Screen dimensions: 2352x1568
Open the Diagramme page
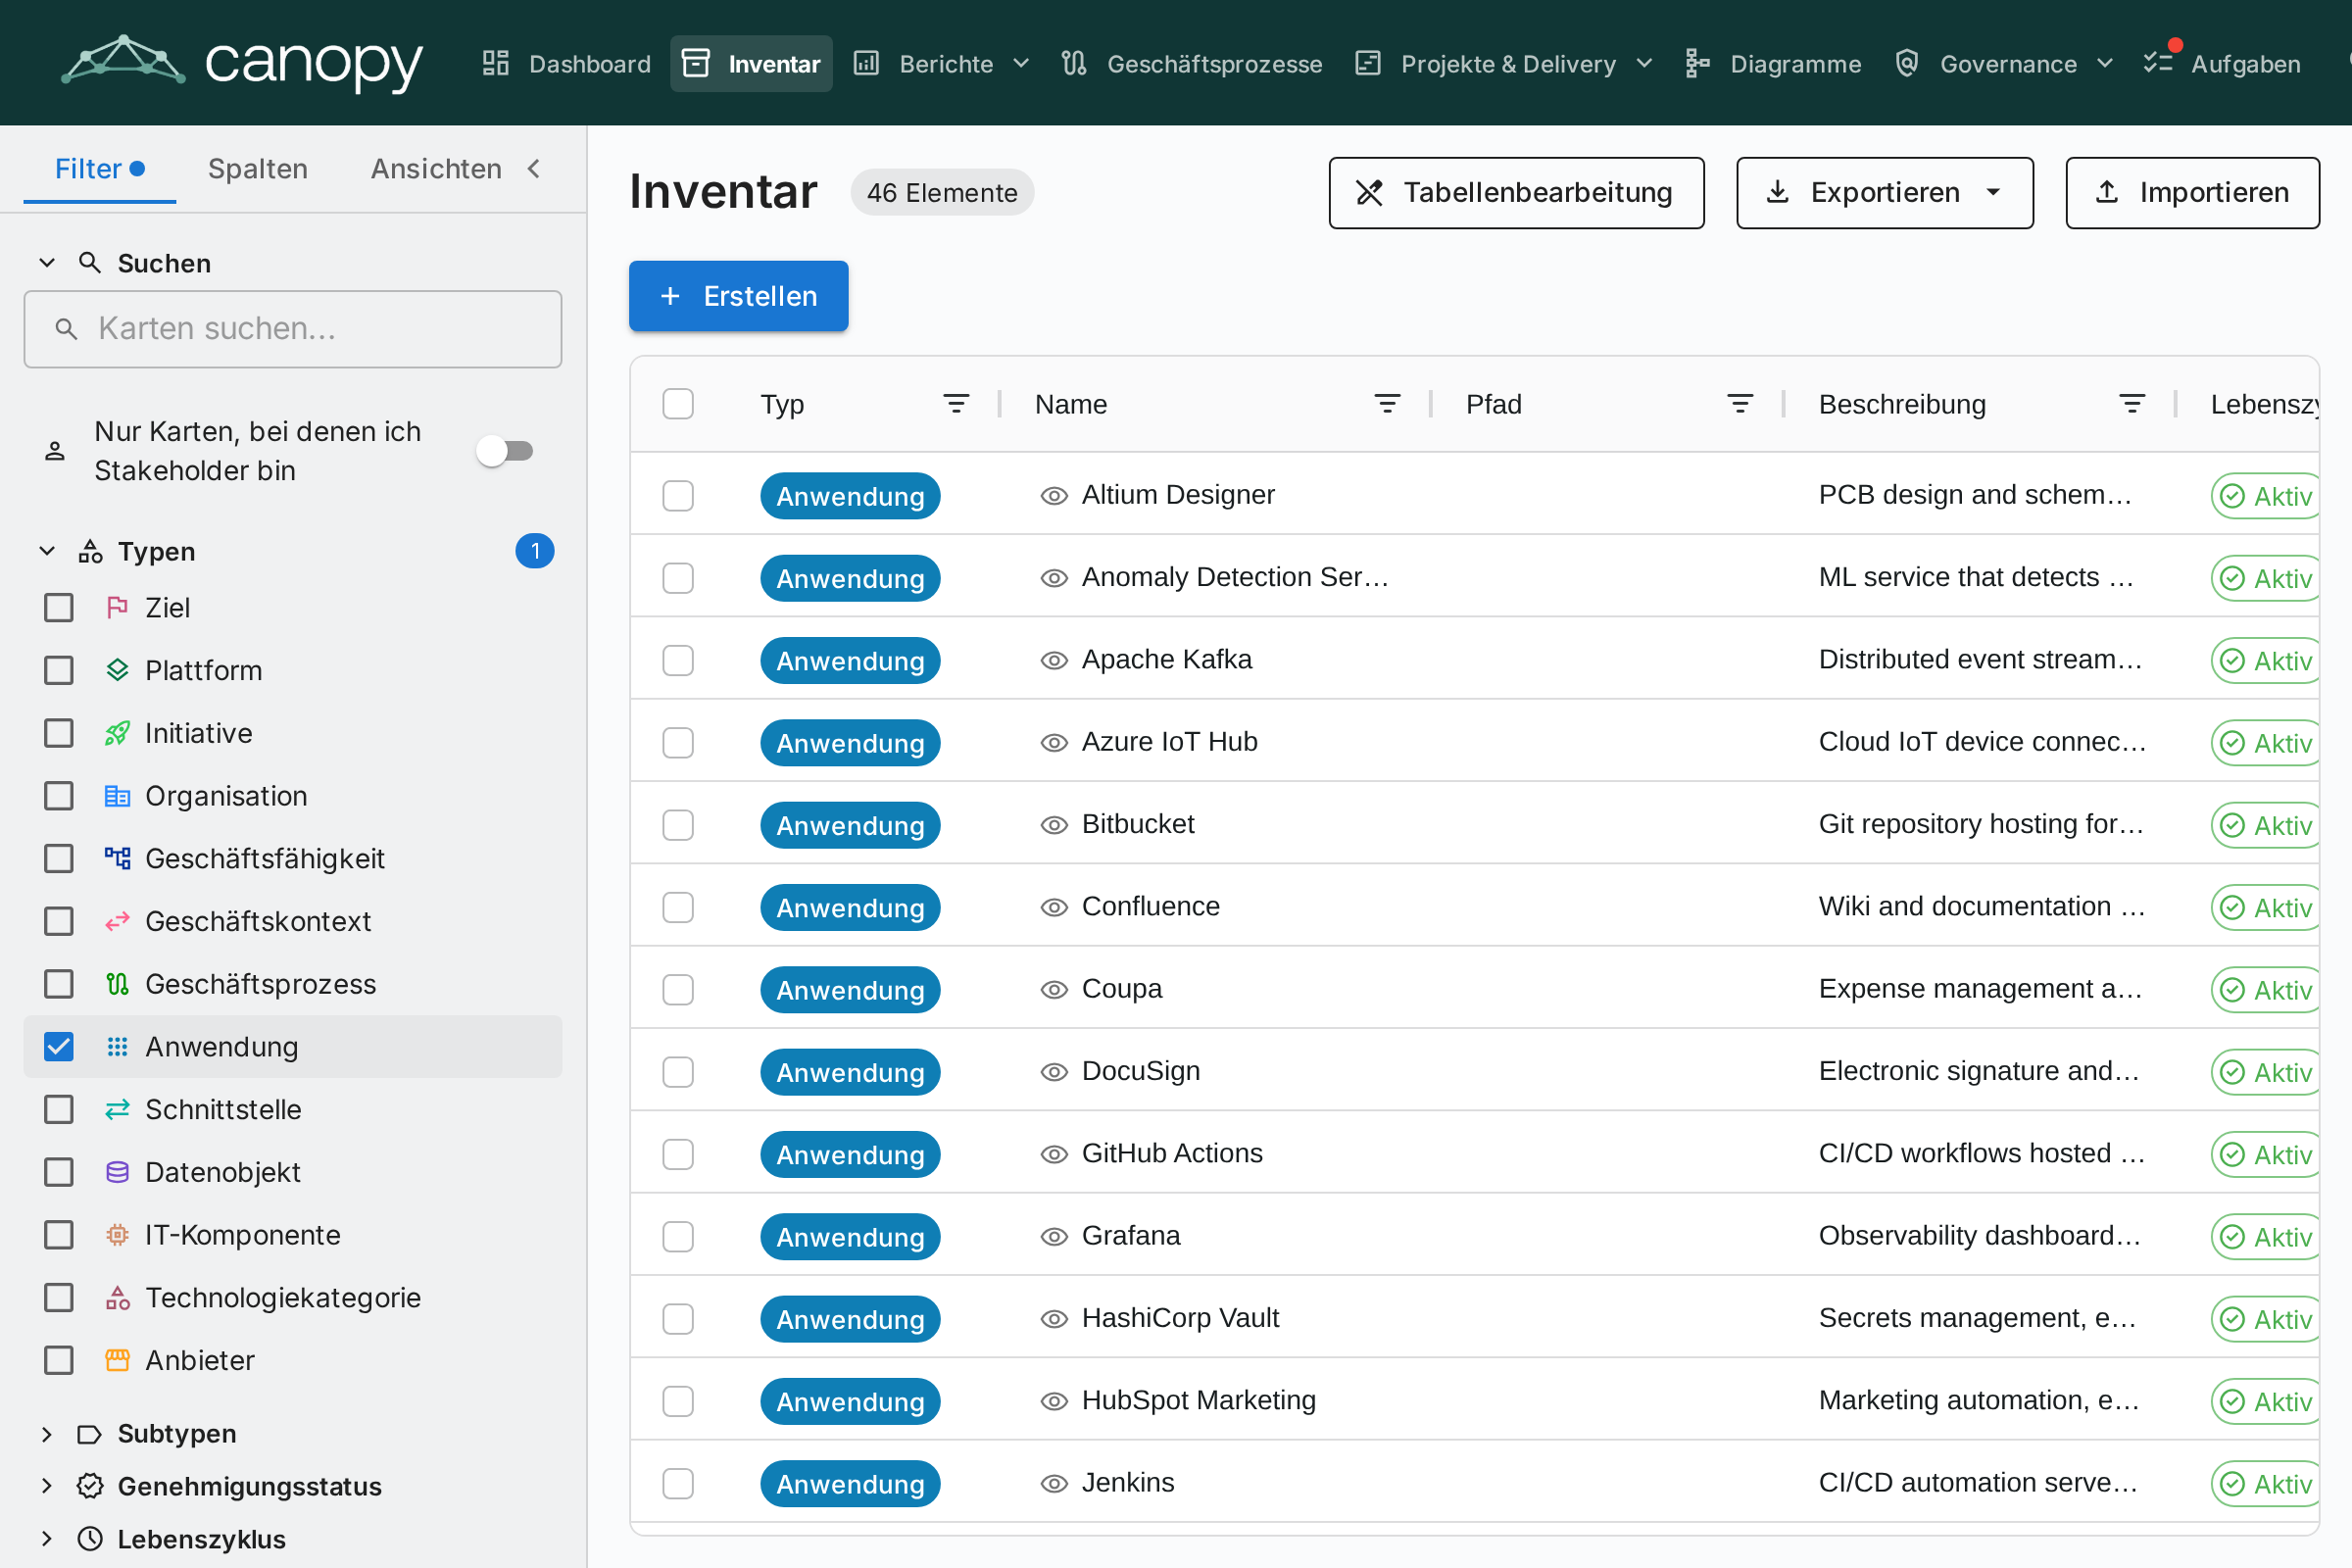[x=1773, y=64]
